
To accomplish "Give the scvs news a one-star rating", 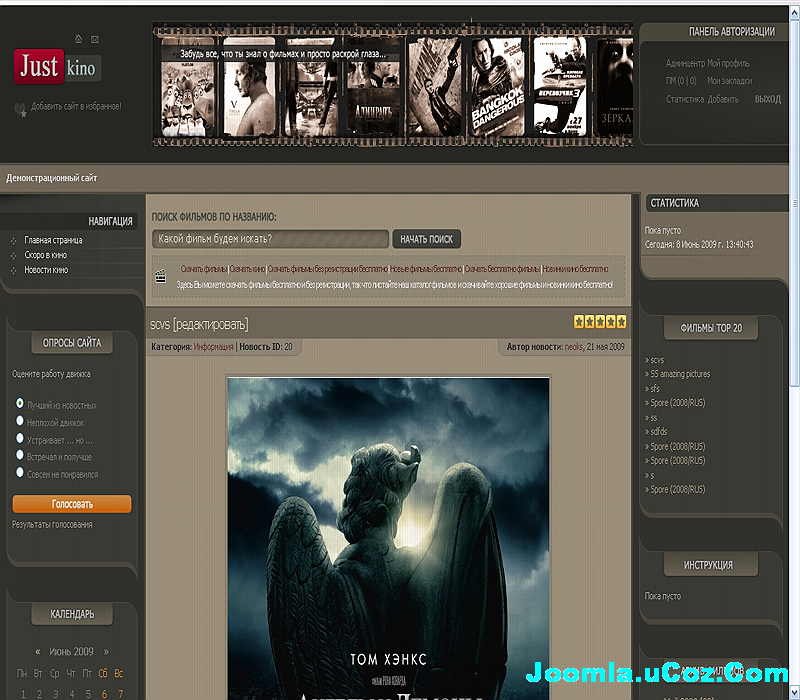I will point(579,321).
